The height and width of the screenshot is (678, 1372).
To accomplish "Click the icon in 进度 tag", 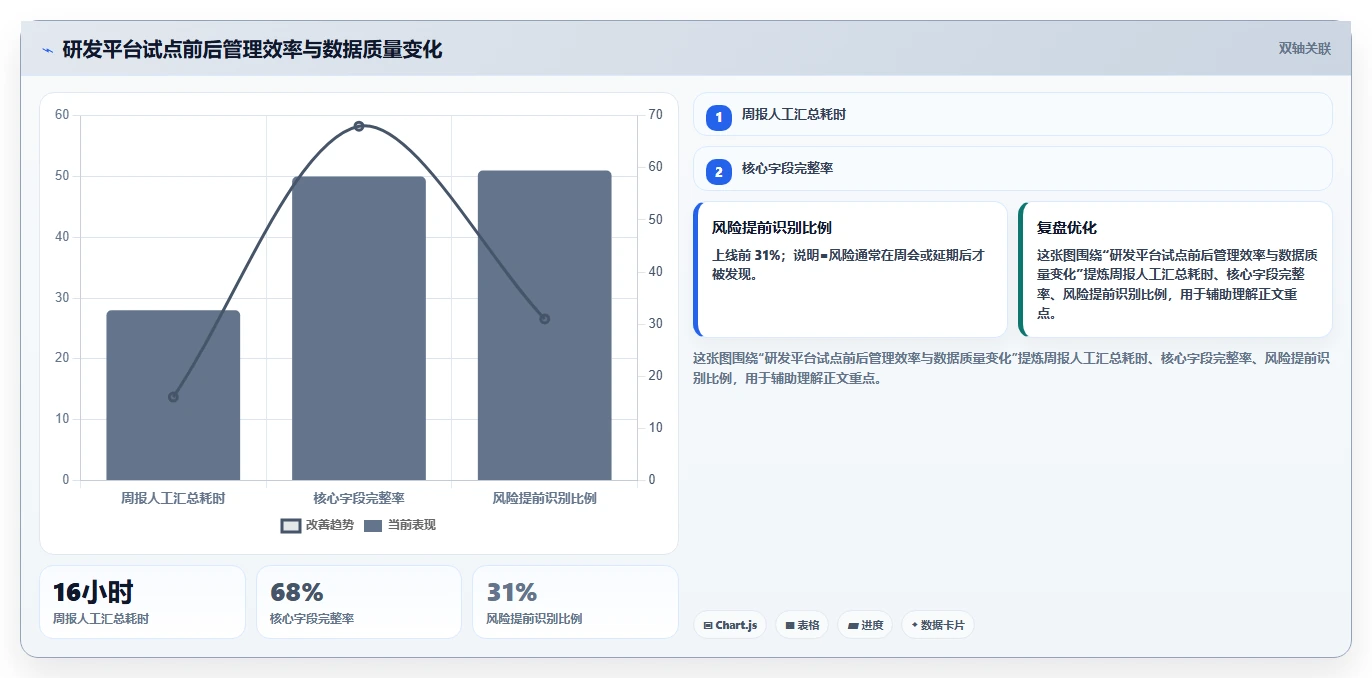I will point(853,626).
